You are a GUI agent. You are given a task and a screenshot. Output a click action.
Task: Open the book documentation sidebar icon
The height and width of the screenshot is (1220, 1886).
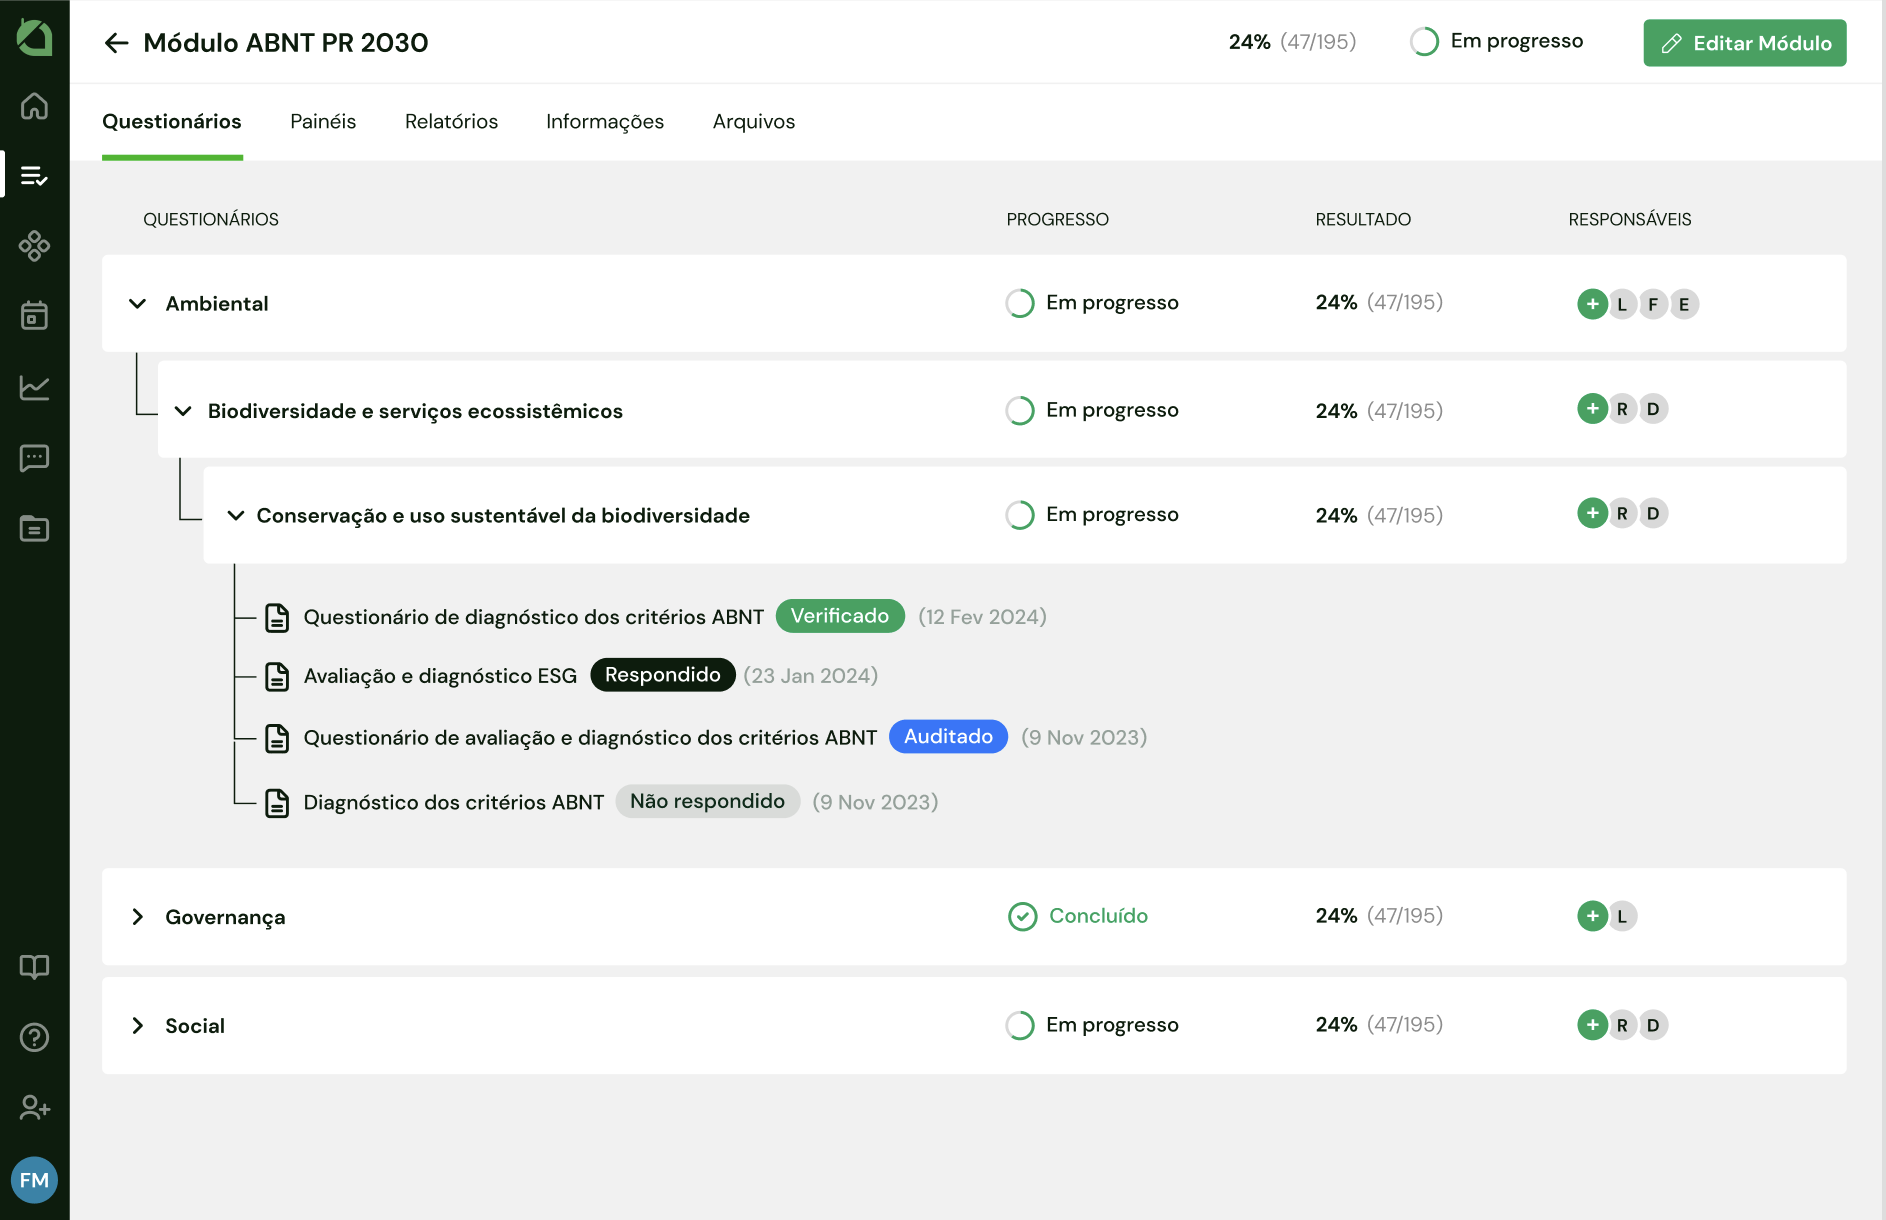[34, 967]
